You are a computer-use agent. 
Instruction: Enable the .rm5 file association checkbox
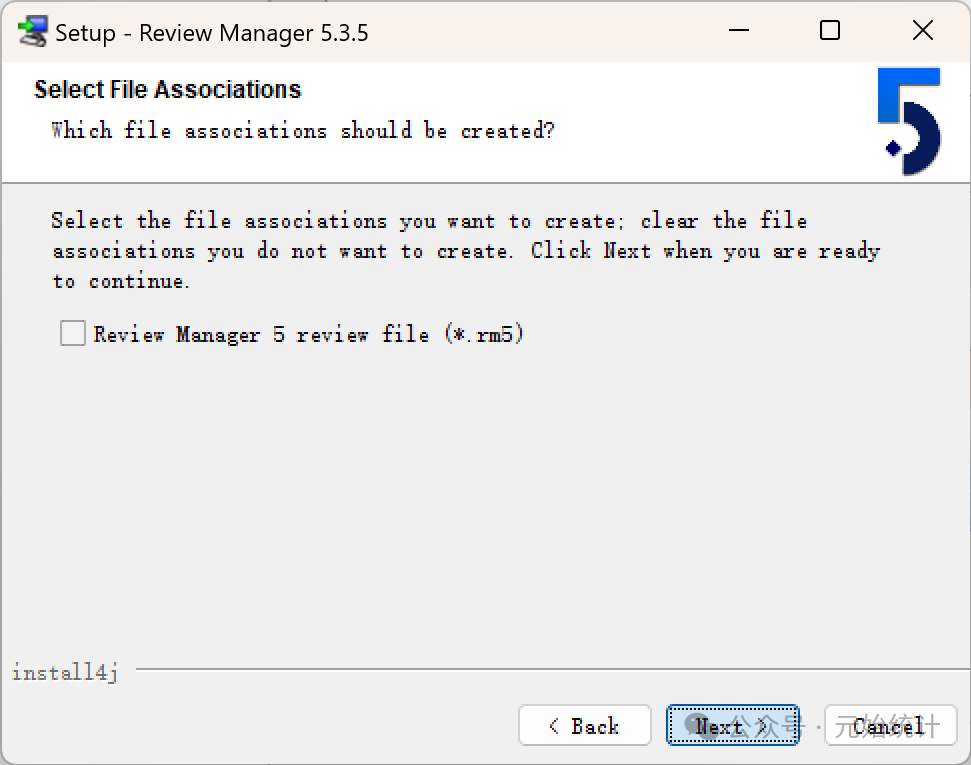(73, 333)
